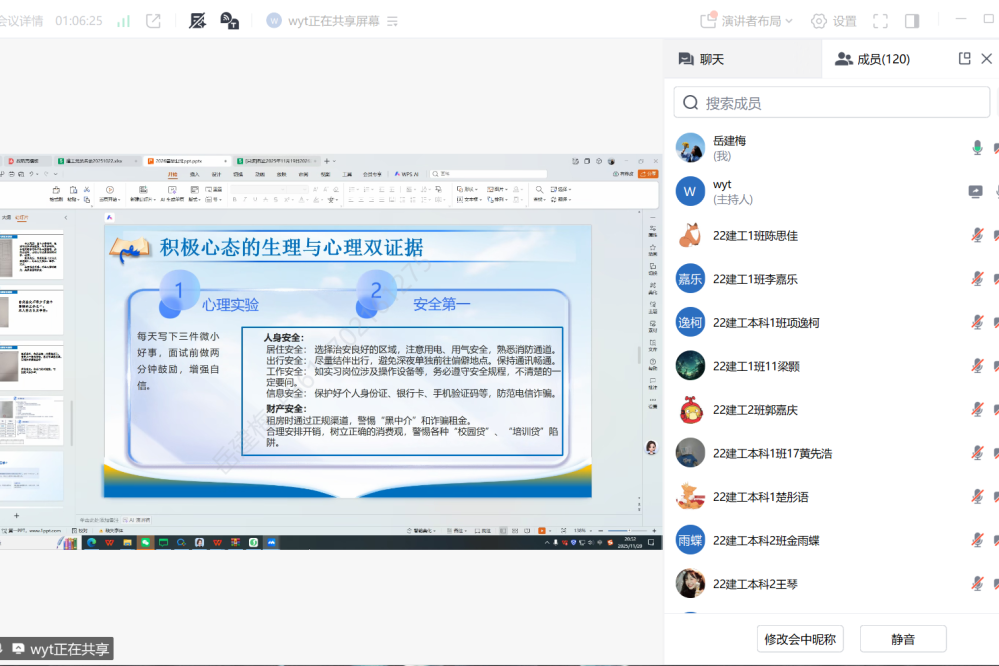
Task: Enter full screen mode via the top bar icon
Action: click(x=880, y=21)
